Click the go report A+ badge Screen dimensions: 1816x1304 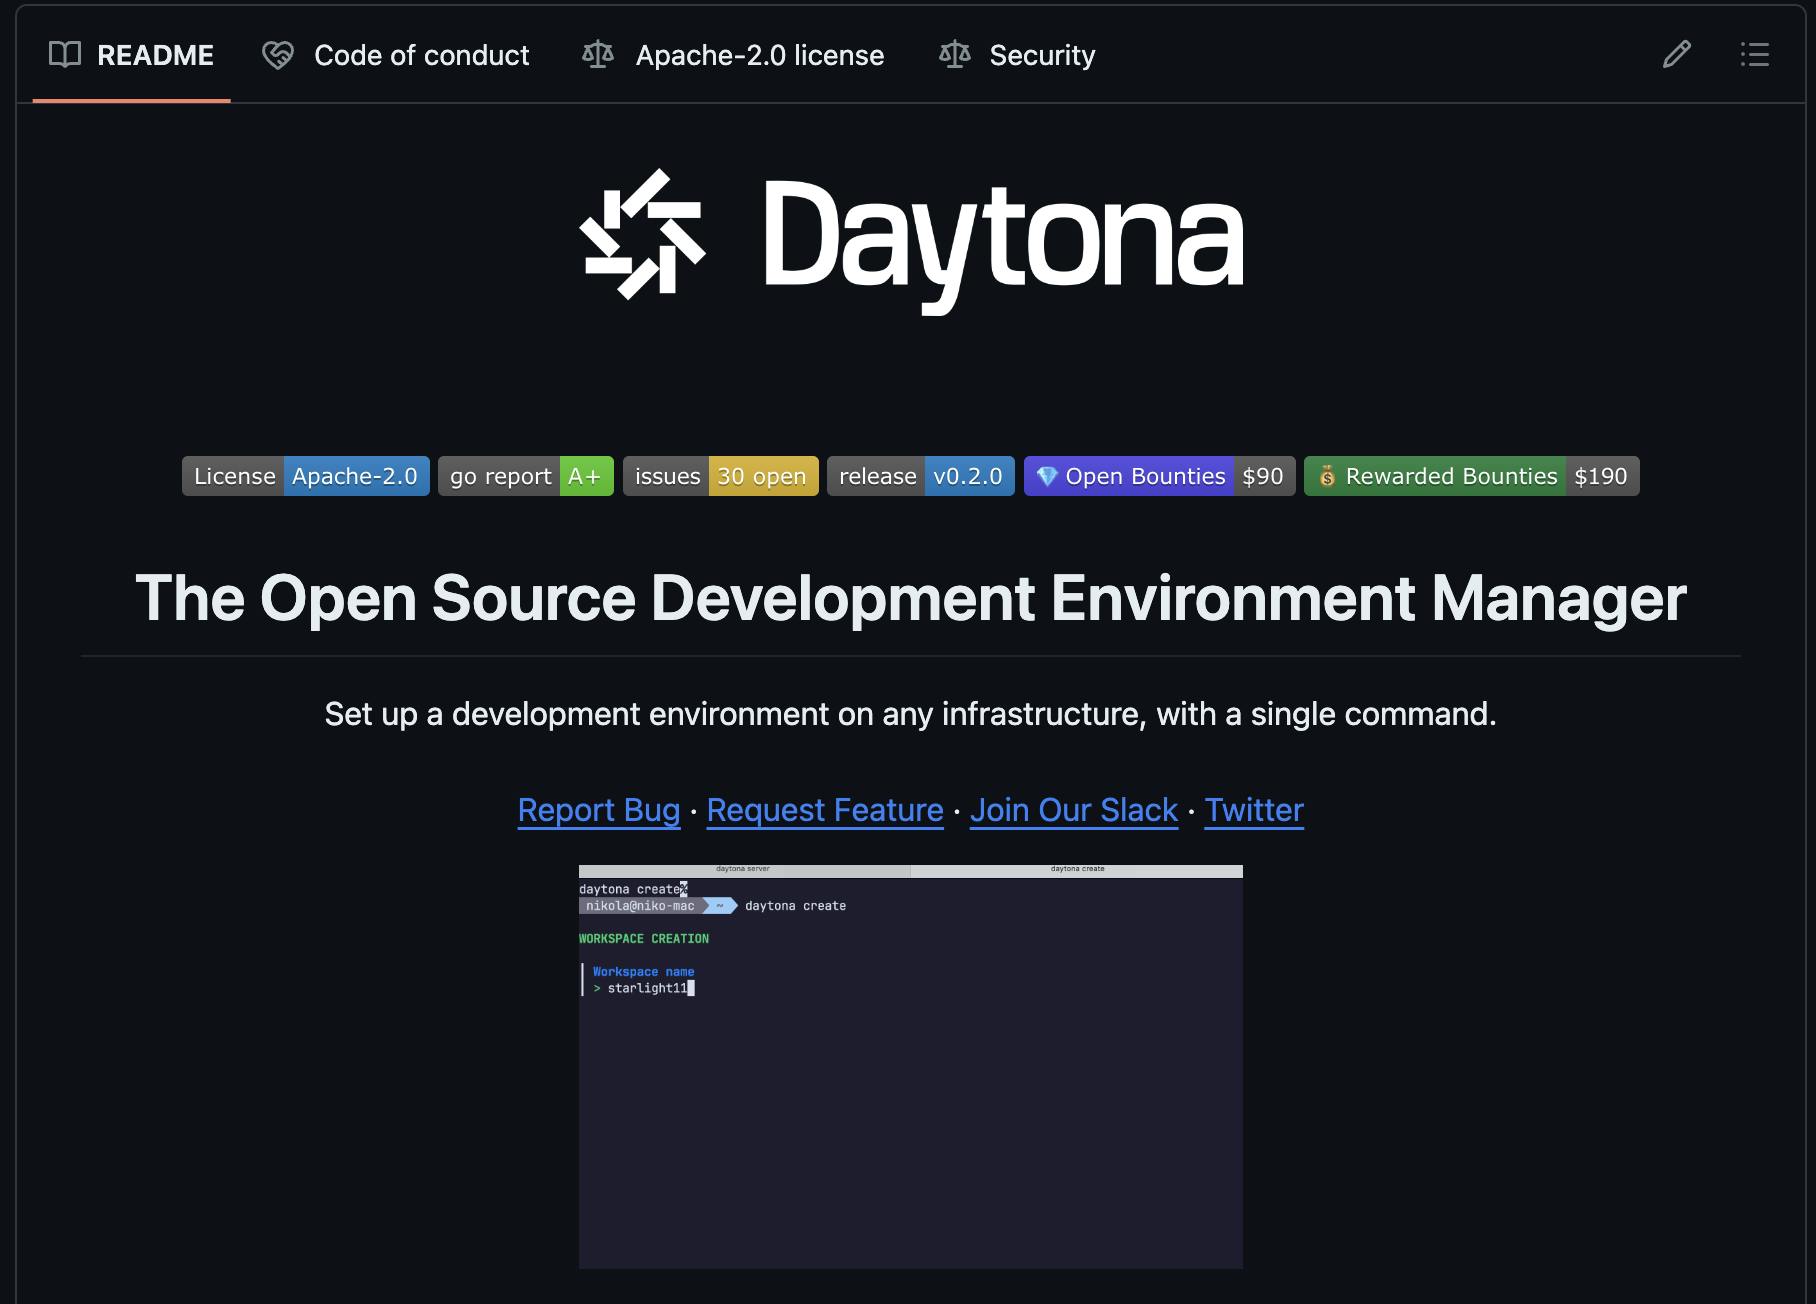526,476
